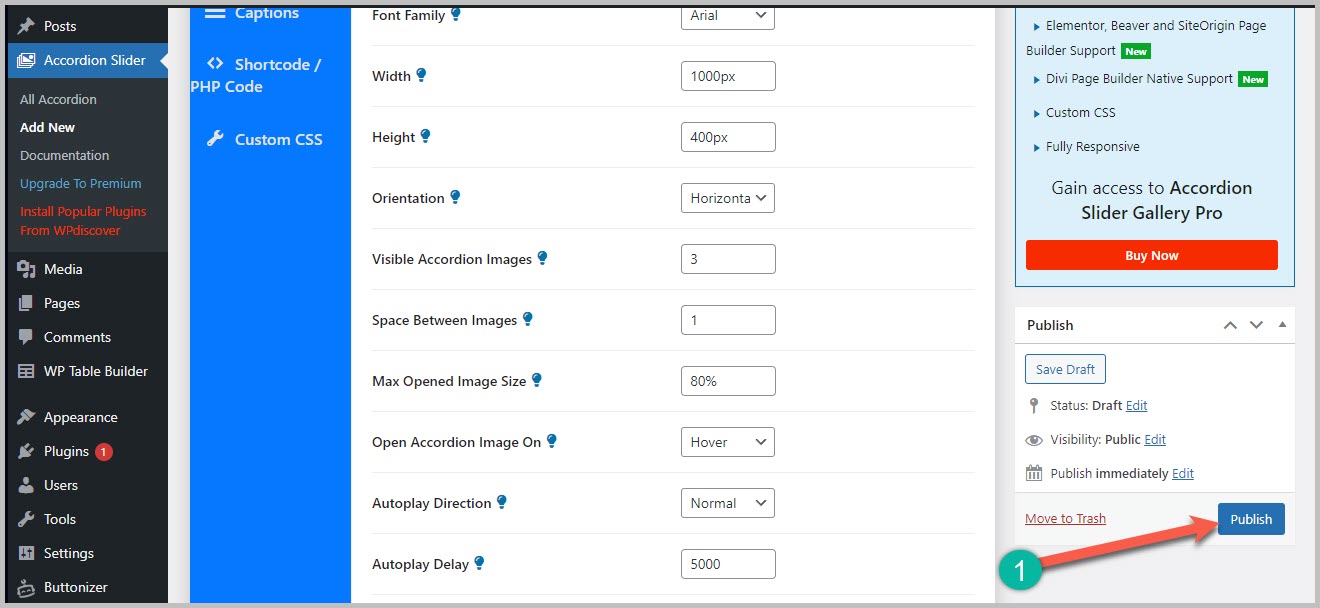Click the Space Between Images help bulb
This screenshot has height=608, width=1320.
pyautogui.click(x=528, y=319)
